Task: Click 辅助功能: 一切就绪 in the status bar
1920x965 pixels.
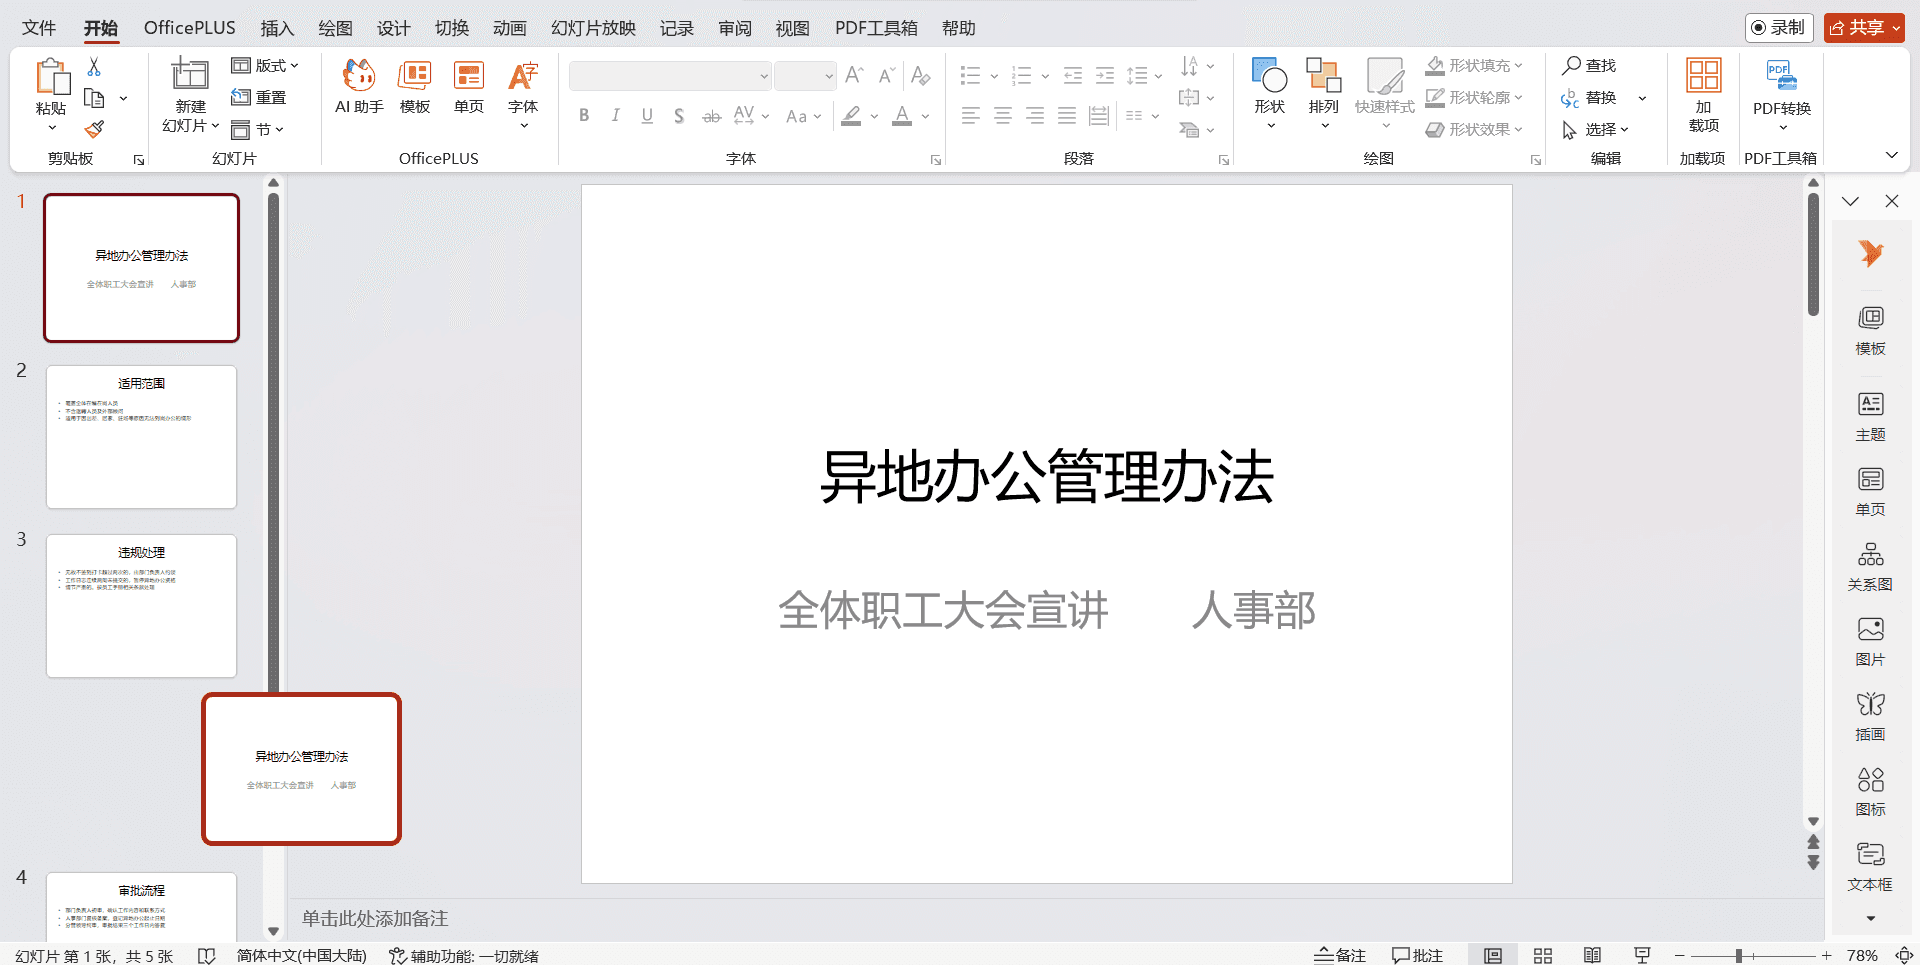Action: 464,956
